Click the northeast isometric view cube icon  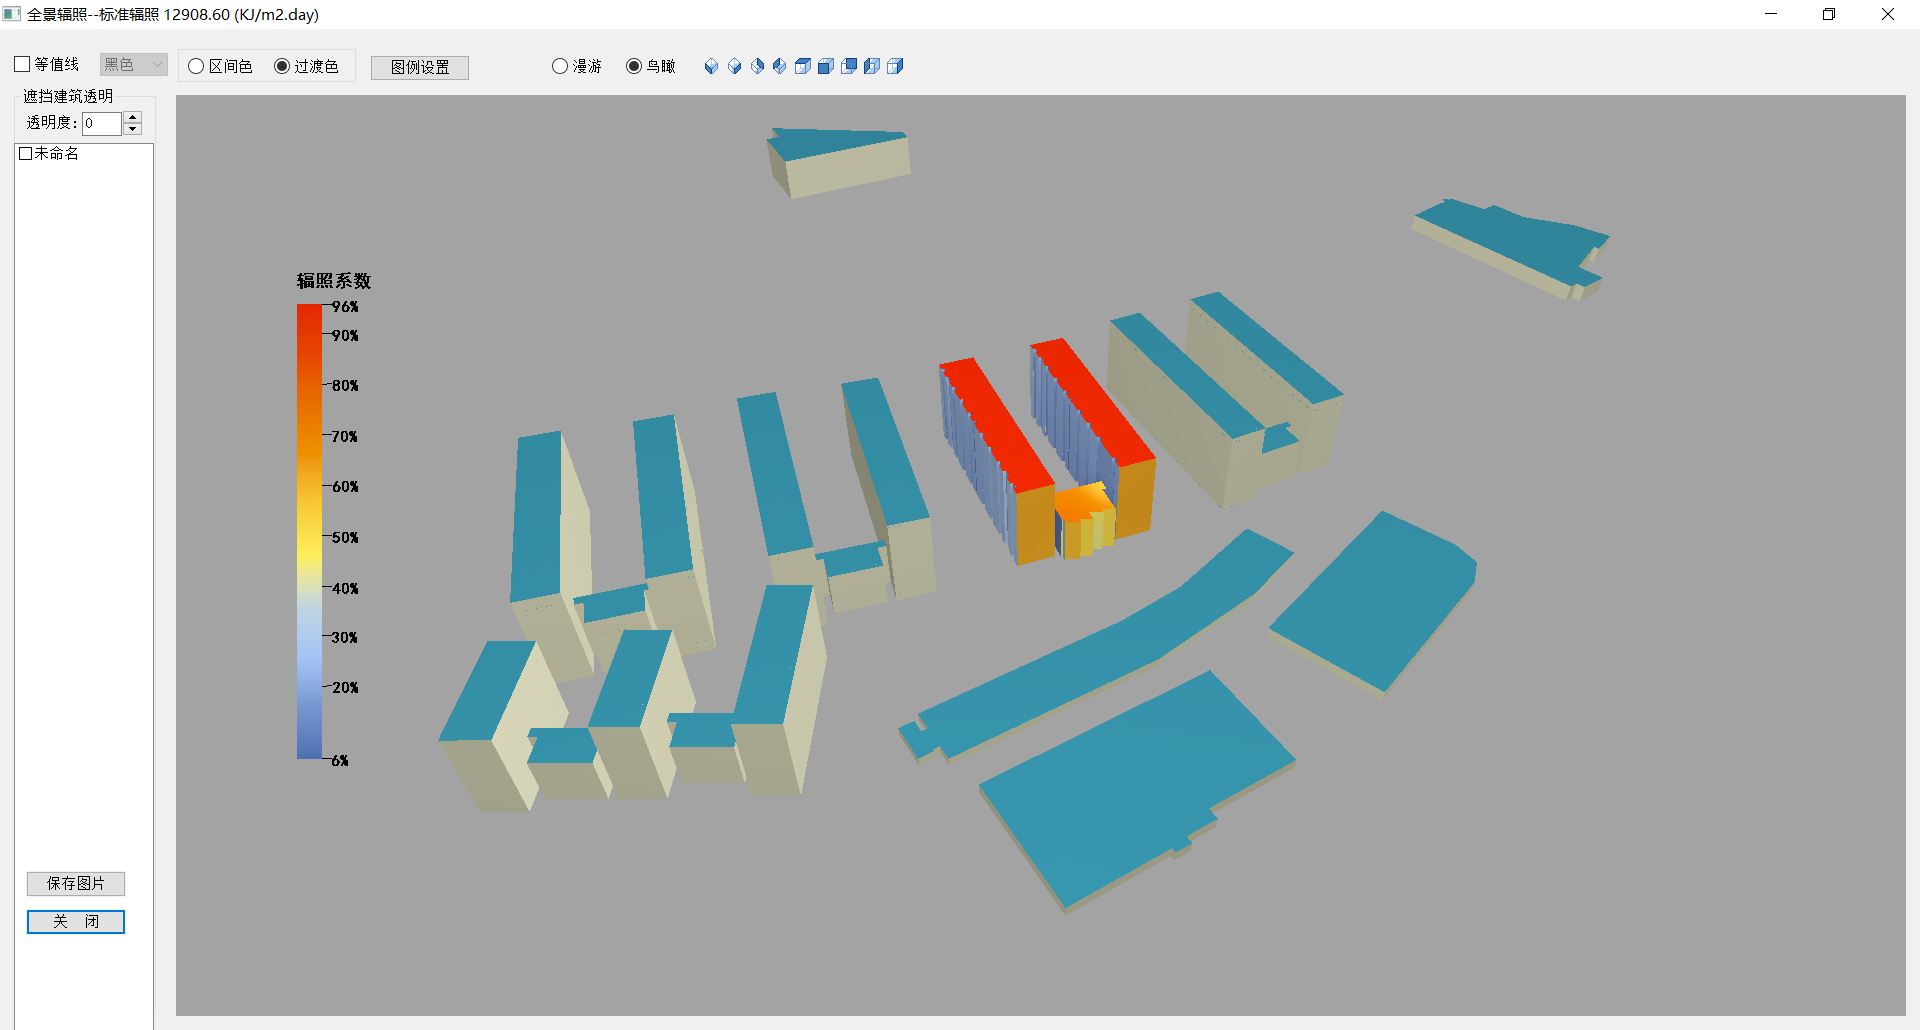pos(757,66)
